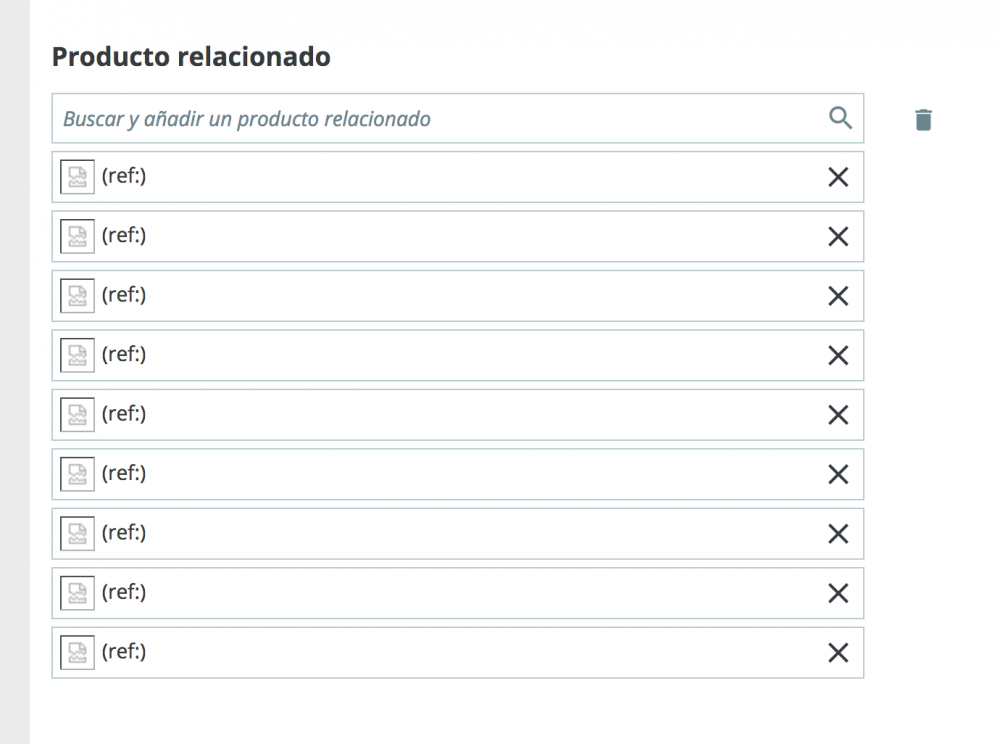The height and width of the screenshot is (744, 1000).
Task: Remove the last related product with its X
Action: (x=838, y=652)
